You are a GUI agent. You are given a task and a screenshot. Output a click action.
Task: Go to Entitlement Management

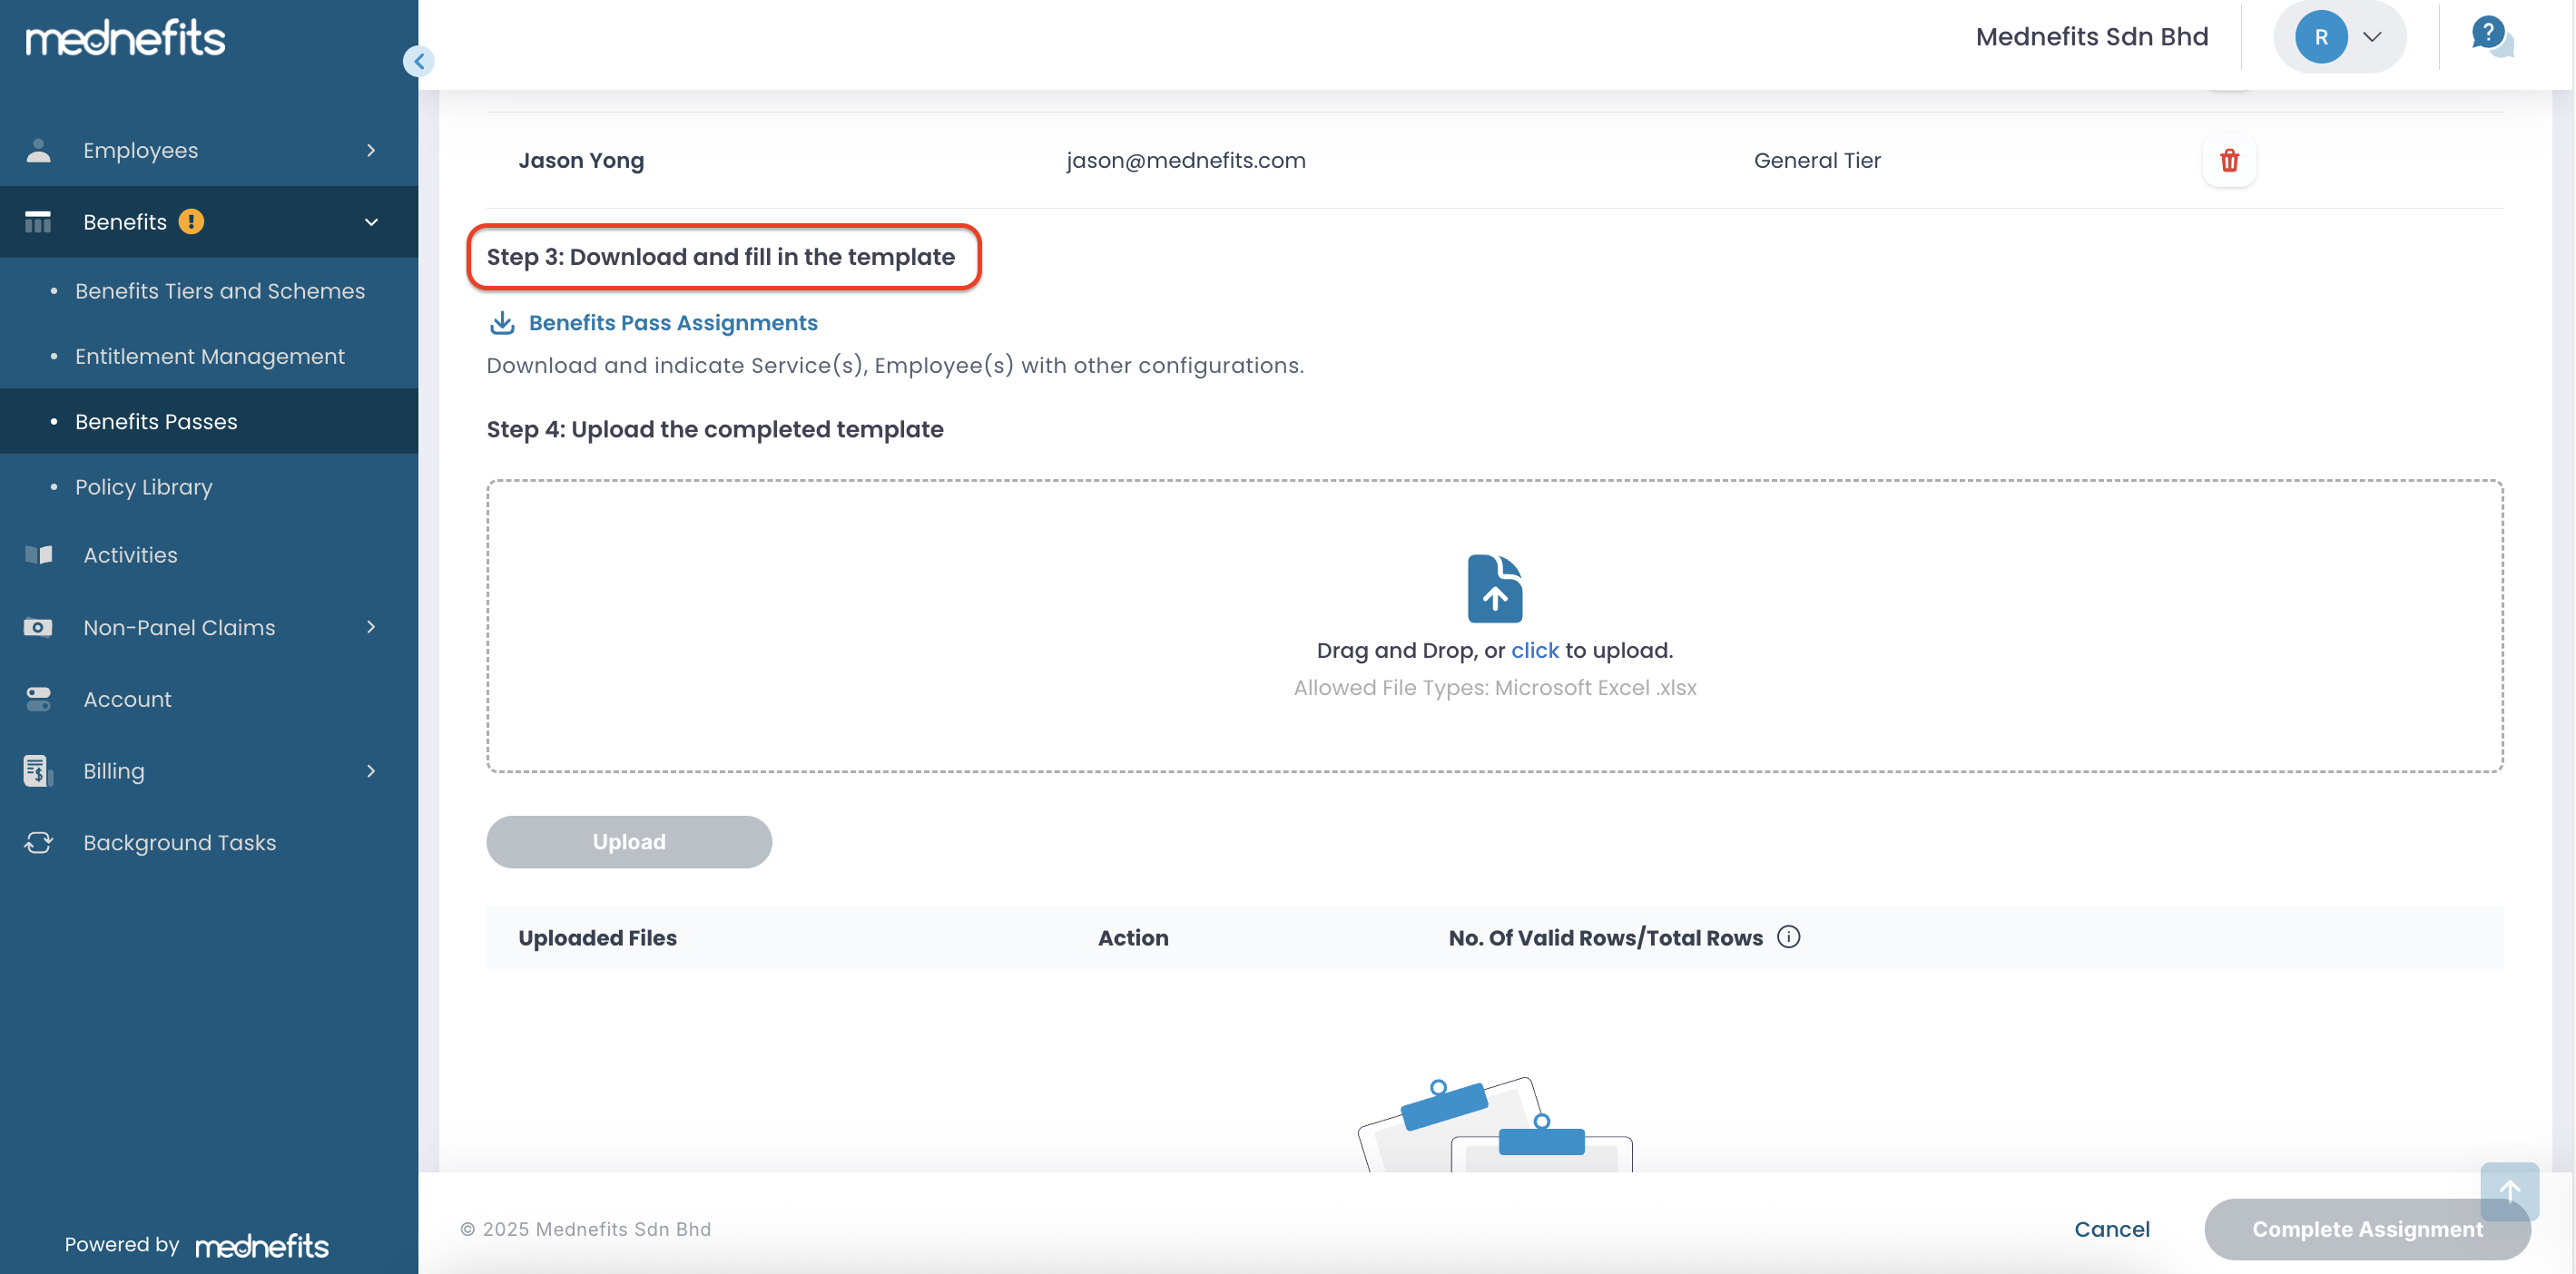pyautogui.click(x=210, y=356)
